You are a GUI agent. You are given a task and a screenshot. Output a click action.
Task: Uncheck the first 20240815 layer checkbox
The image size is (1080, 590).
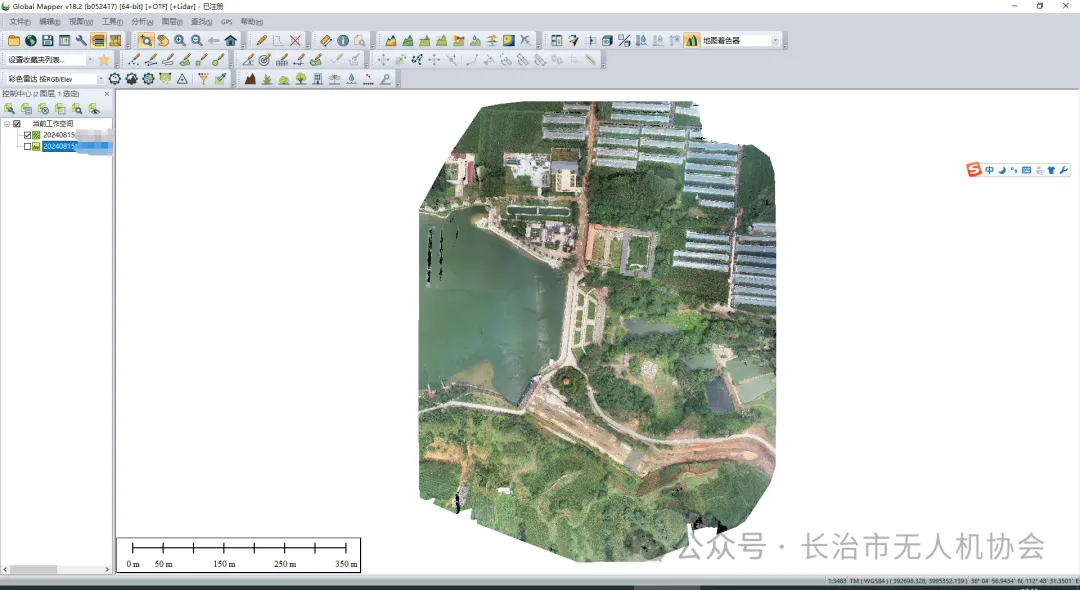pos(28,136)
